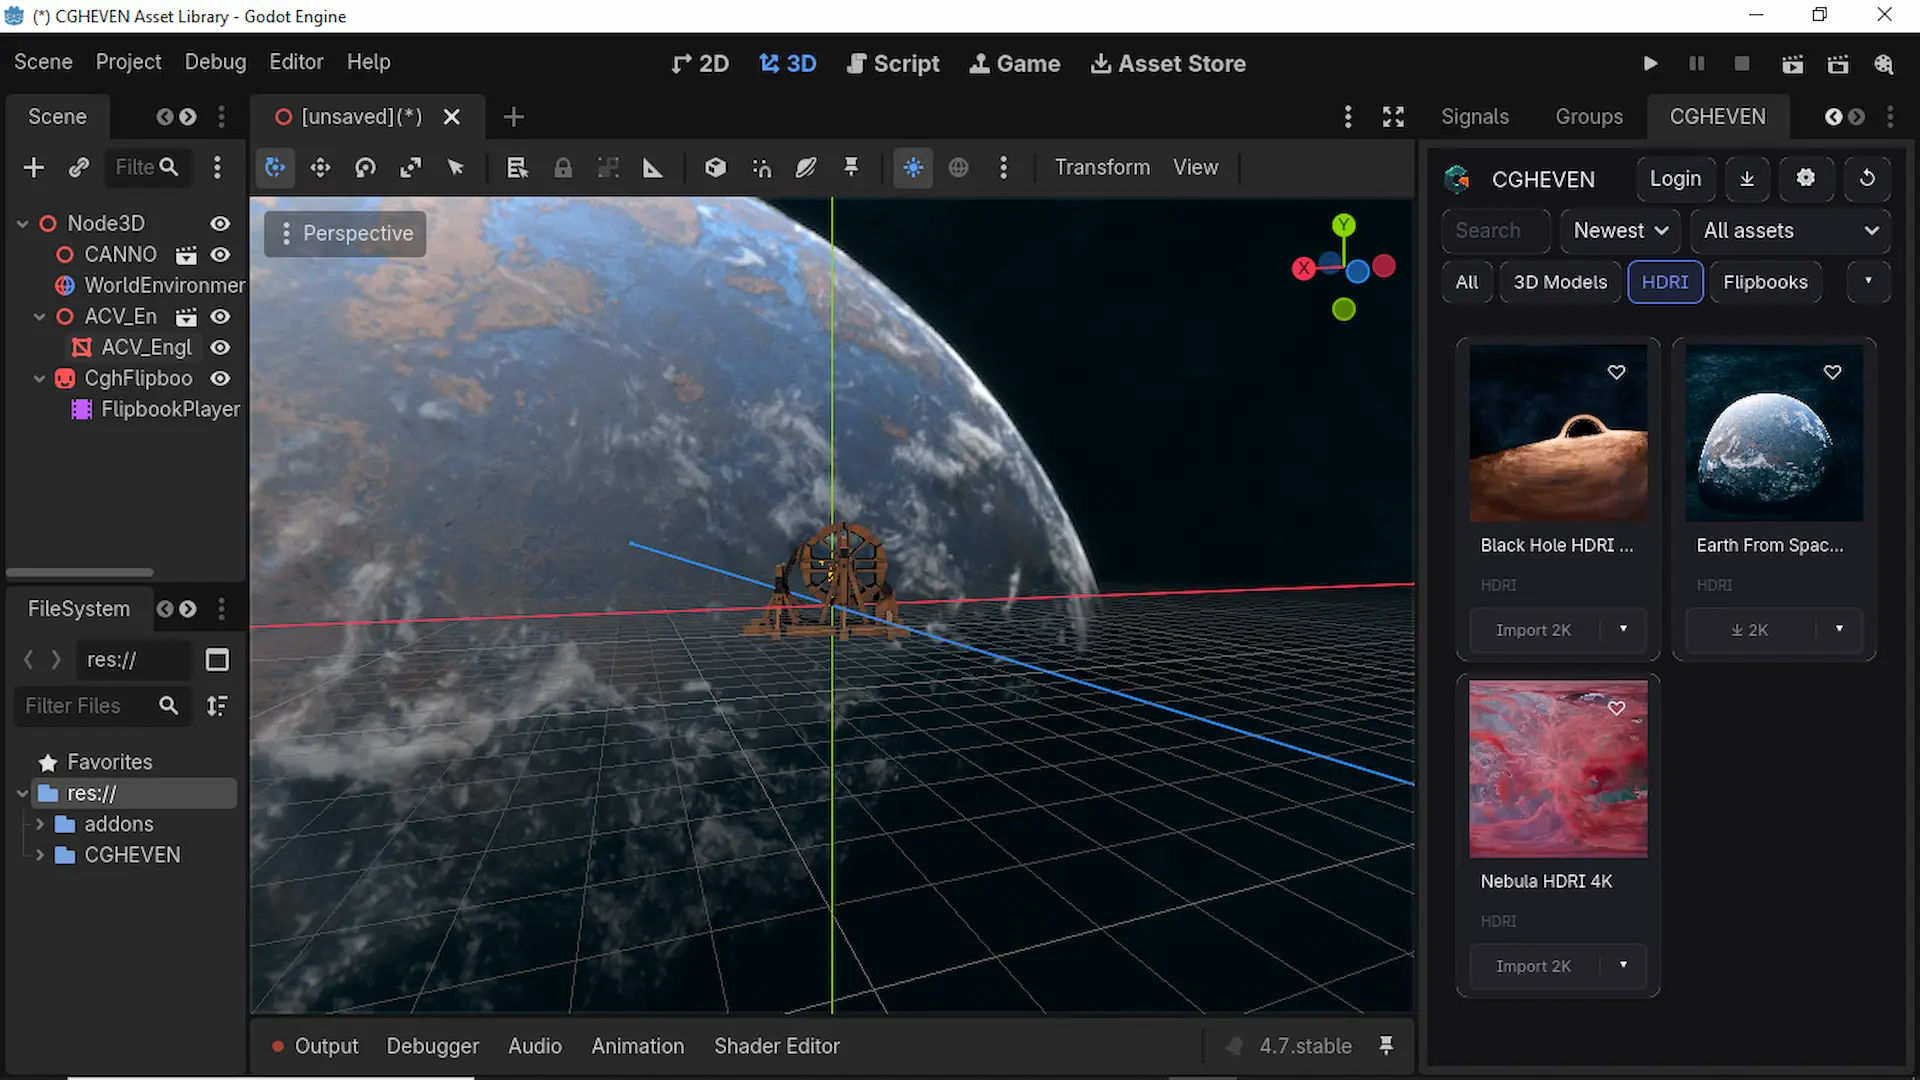Screen dimensions: 1920x1080
Task: Filter assets by 3D Models
Action: tap(1560, 283)
